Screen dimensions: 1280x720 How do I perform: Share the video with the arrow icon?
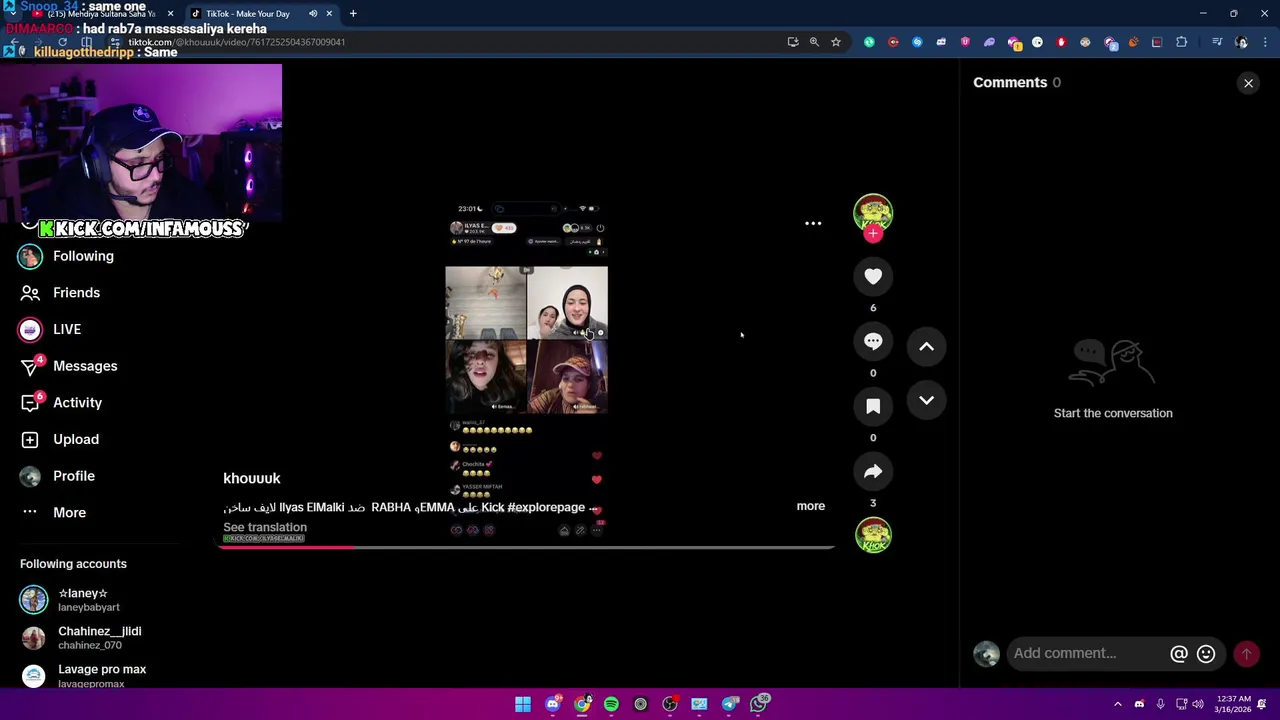(873, 472)
